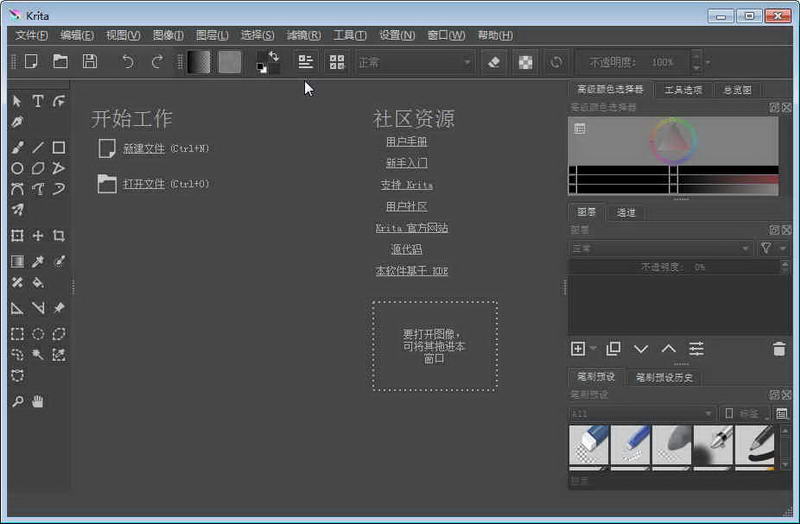This screenshot has width=800, height=524.
Task: Click the New Document toolbar icon
Action: 31,62
